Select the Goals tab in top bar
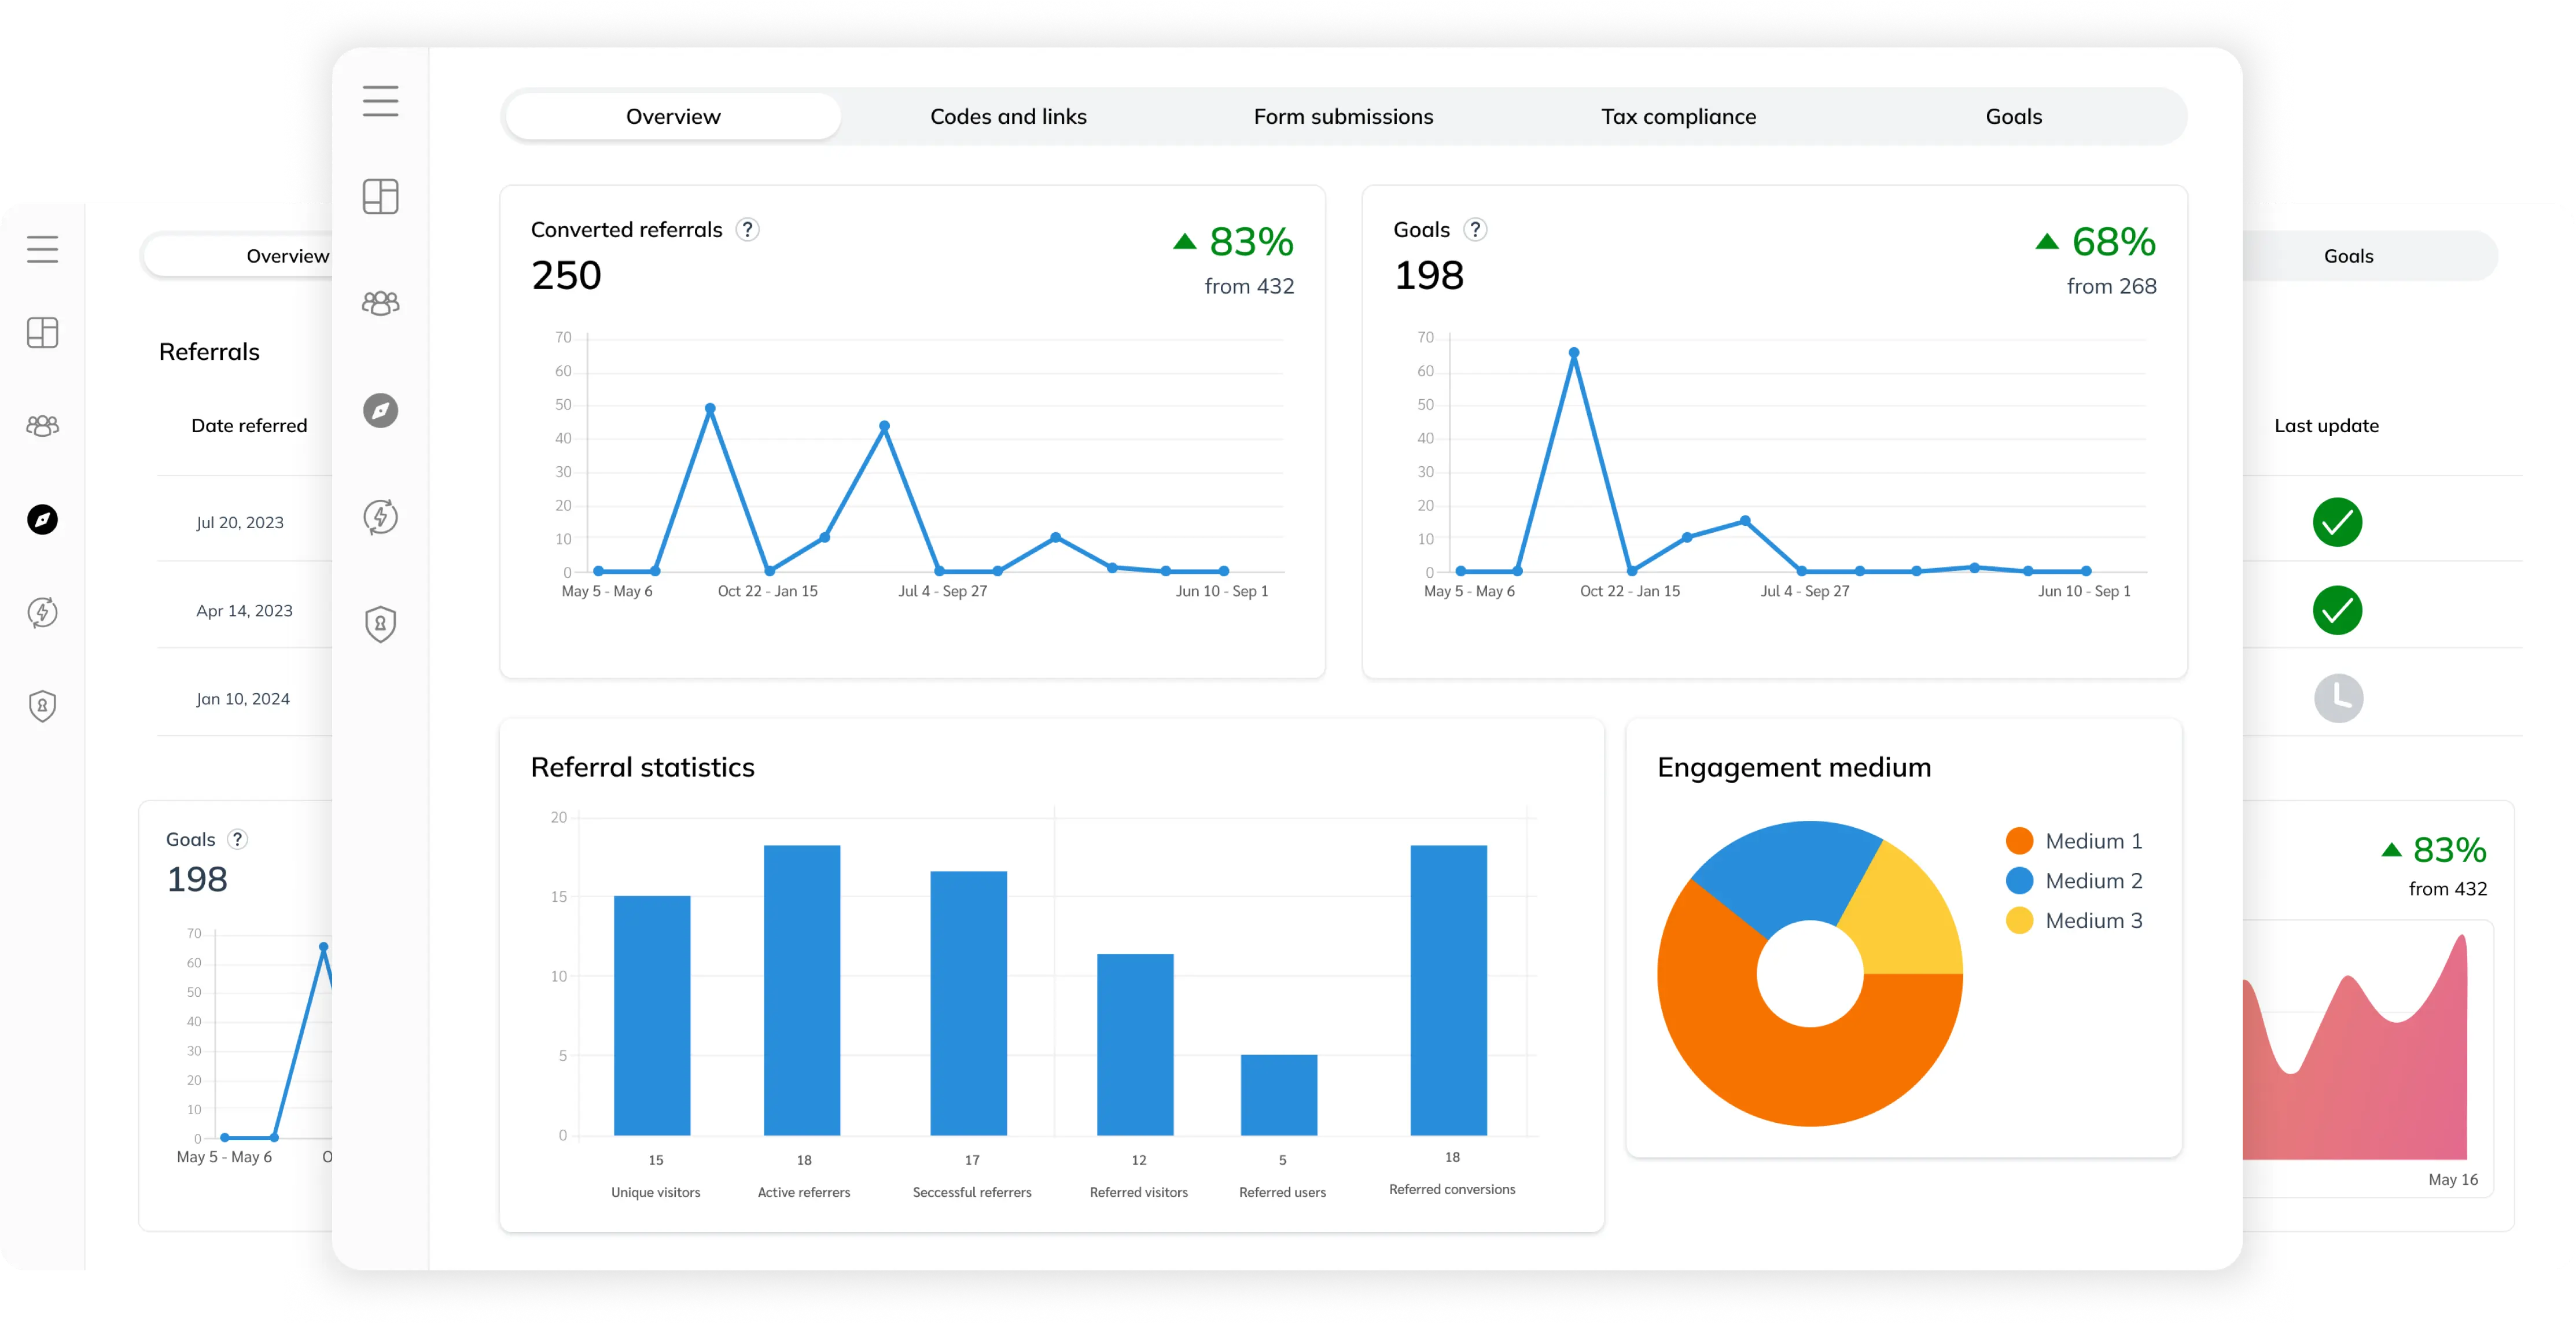Screen dimensions: 2576x1323 point(2013,117)
